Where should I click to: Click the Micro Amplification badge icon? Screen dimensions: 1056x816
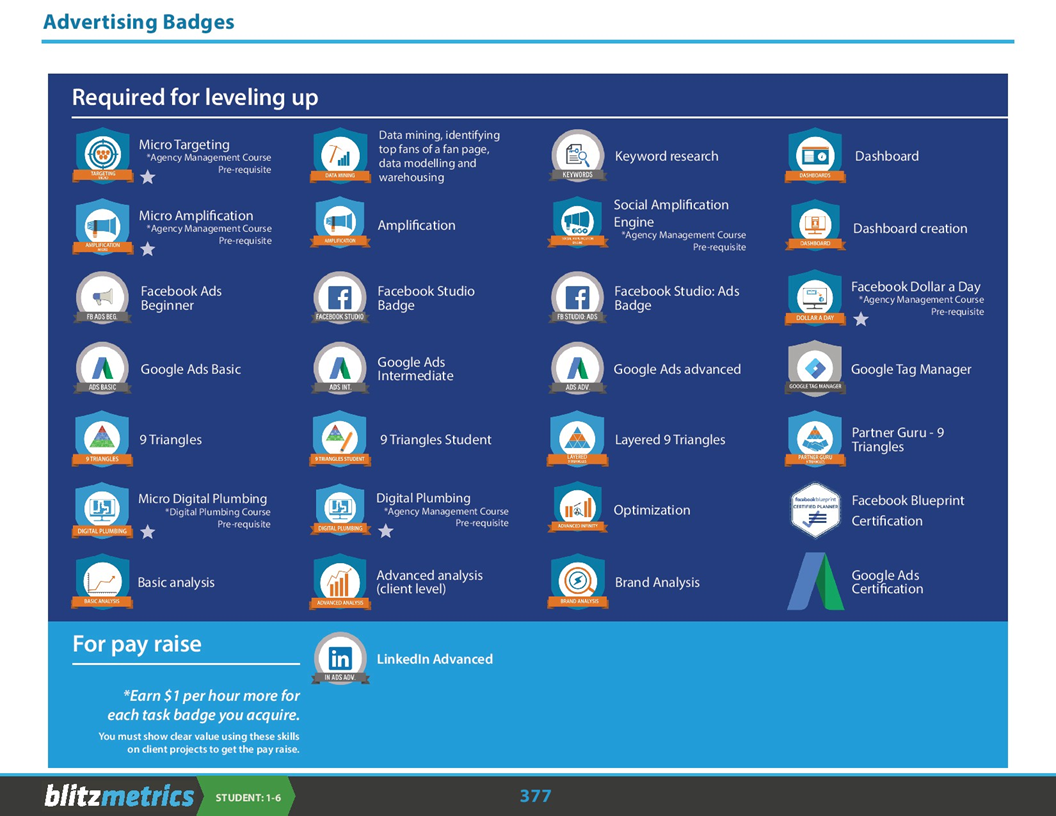tap(103, 226)
